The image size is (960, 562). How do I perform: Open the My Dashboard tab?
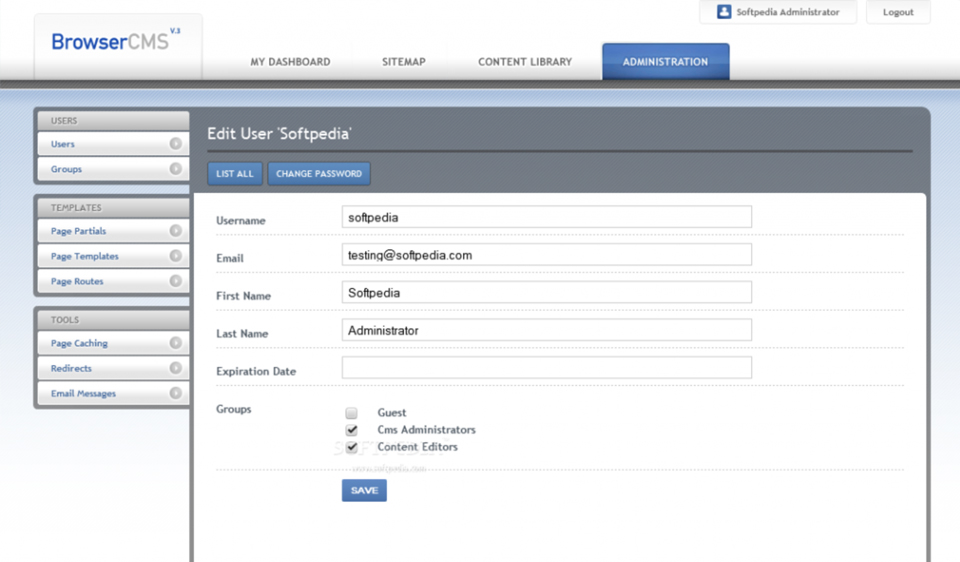290,62
